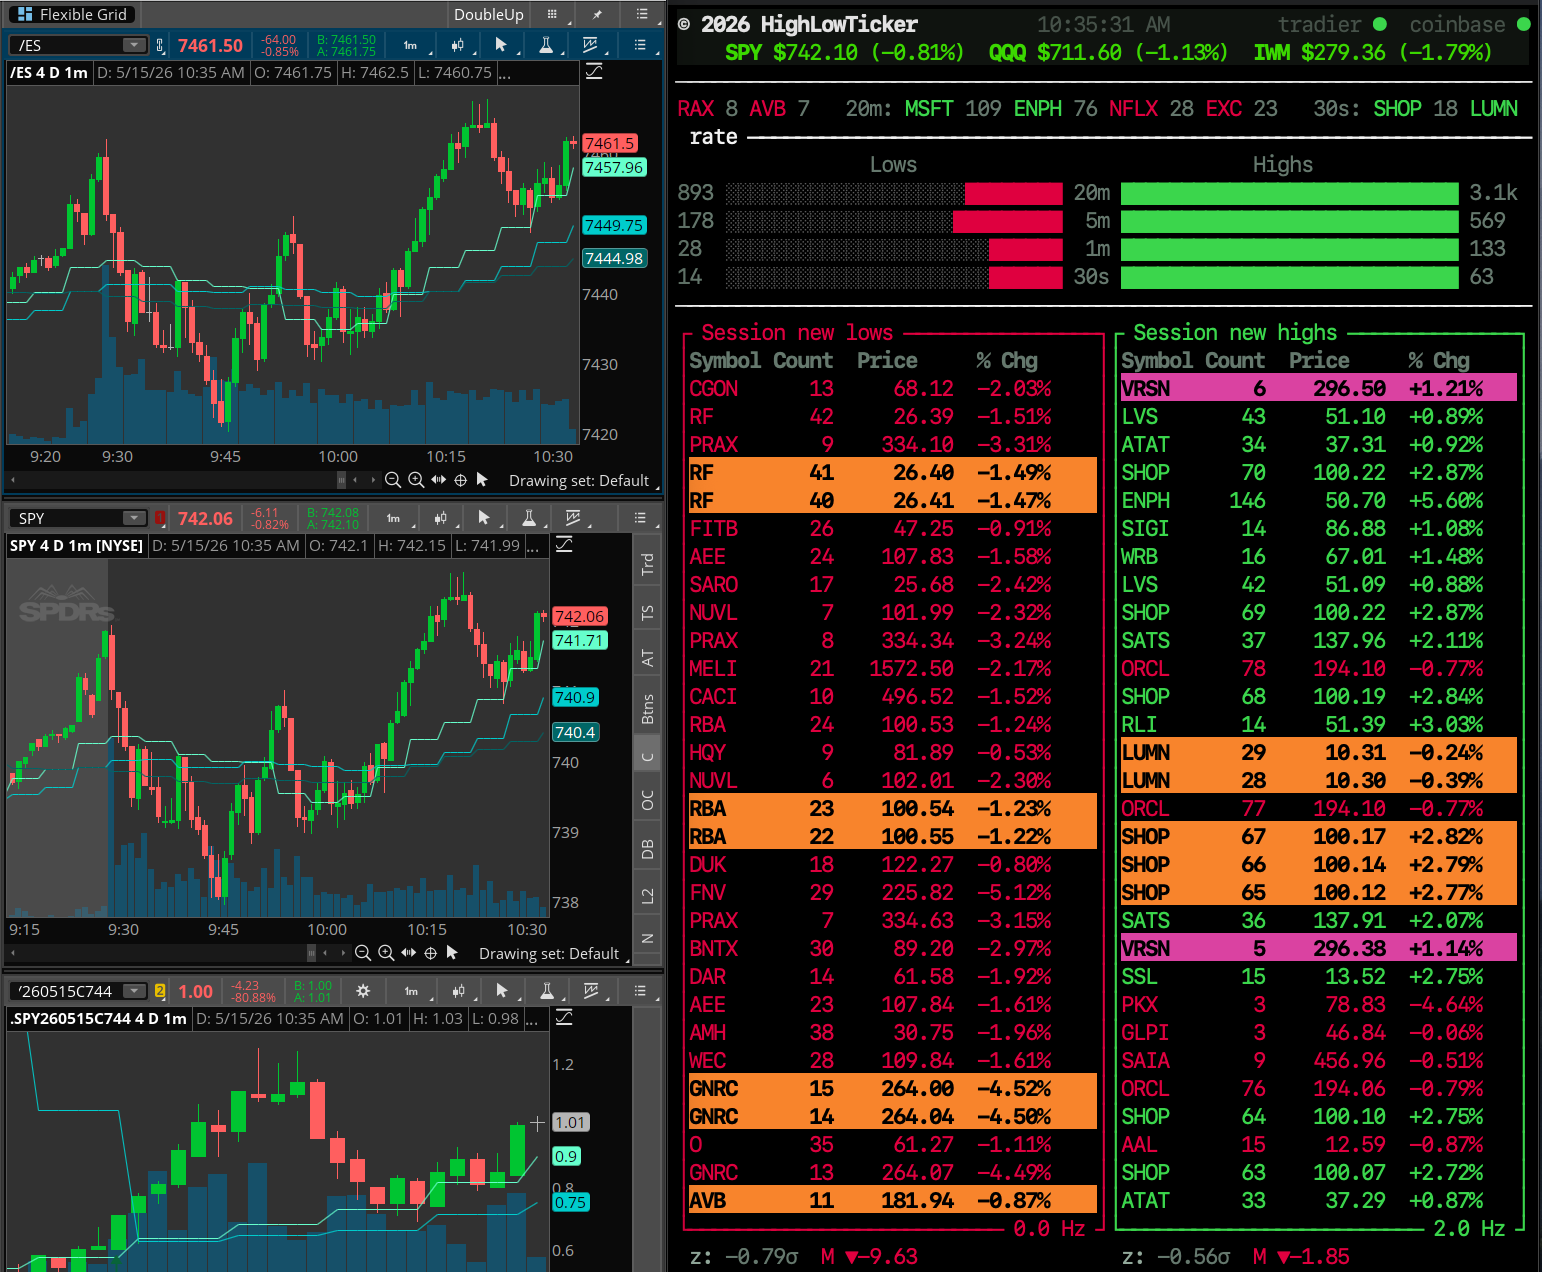Select the cursor tool in /ES toolbar

501,45
